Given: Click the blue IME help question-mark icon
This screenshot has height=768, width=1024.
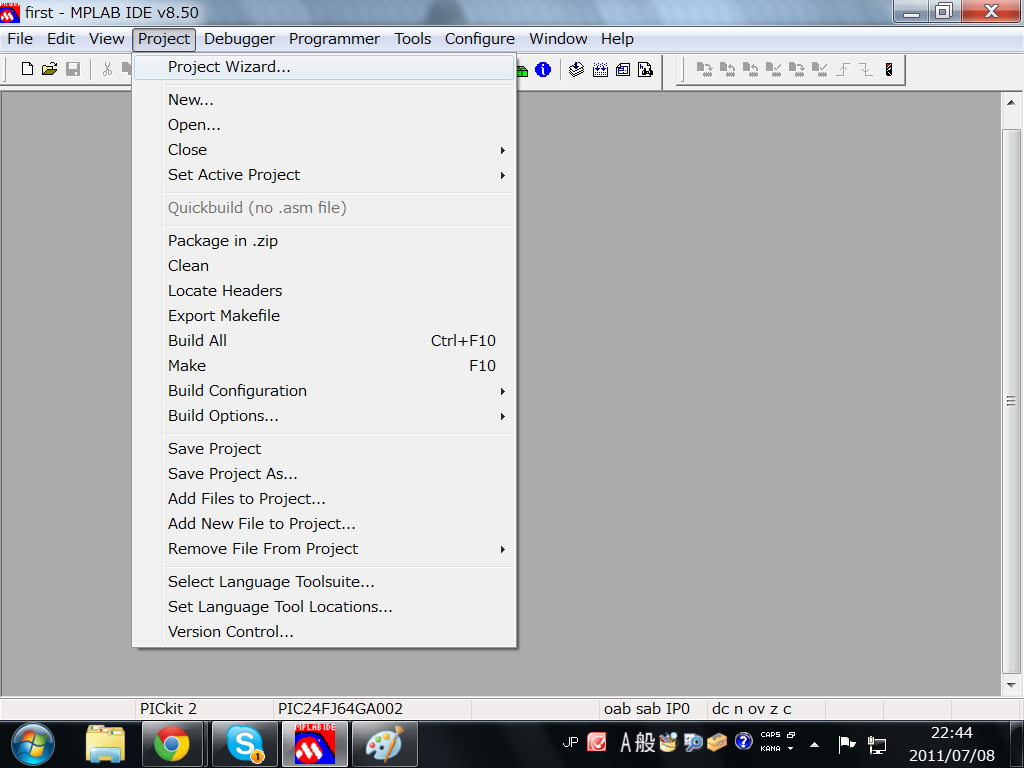Looking at the screenshot, I should [x=743, y=741].
